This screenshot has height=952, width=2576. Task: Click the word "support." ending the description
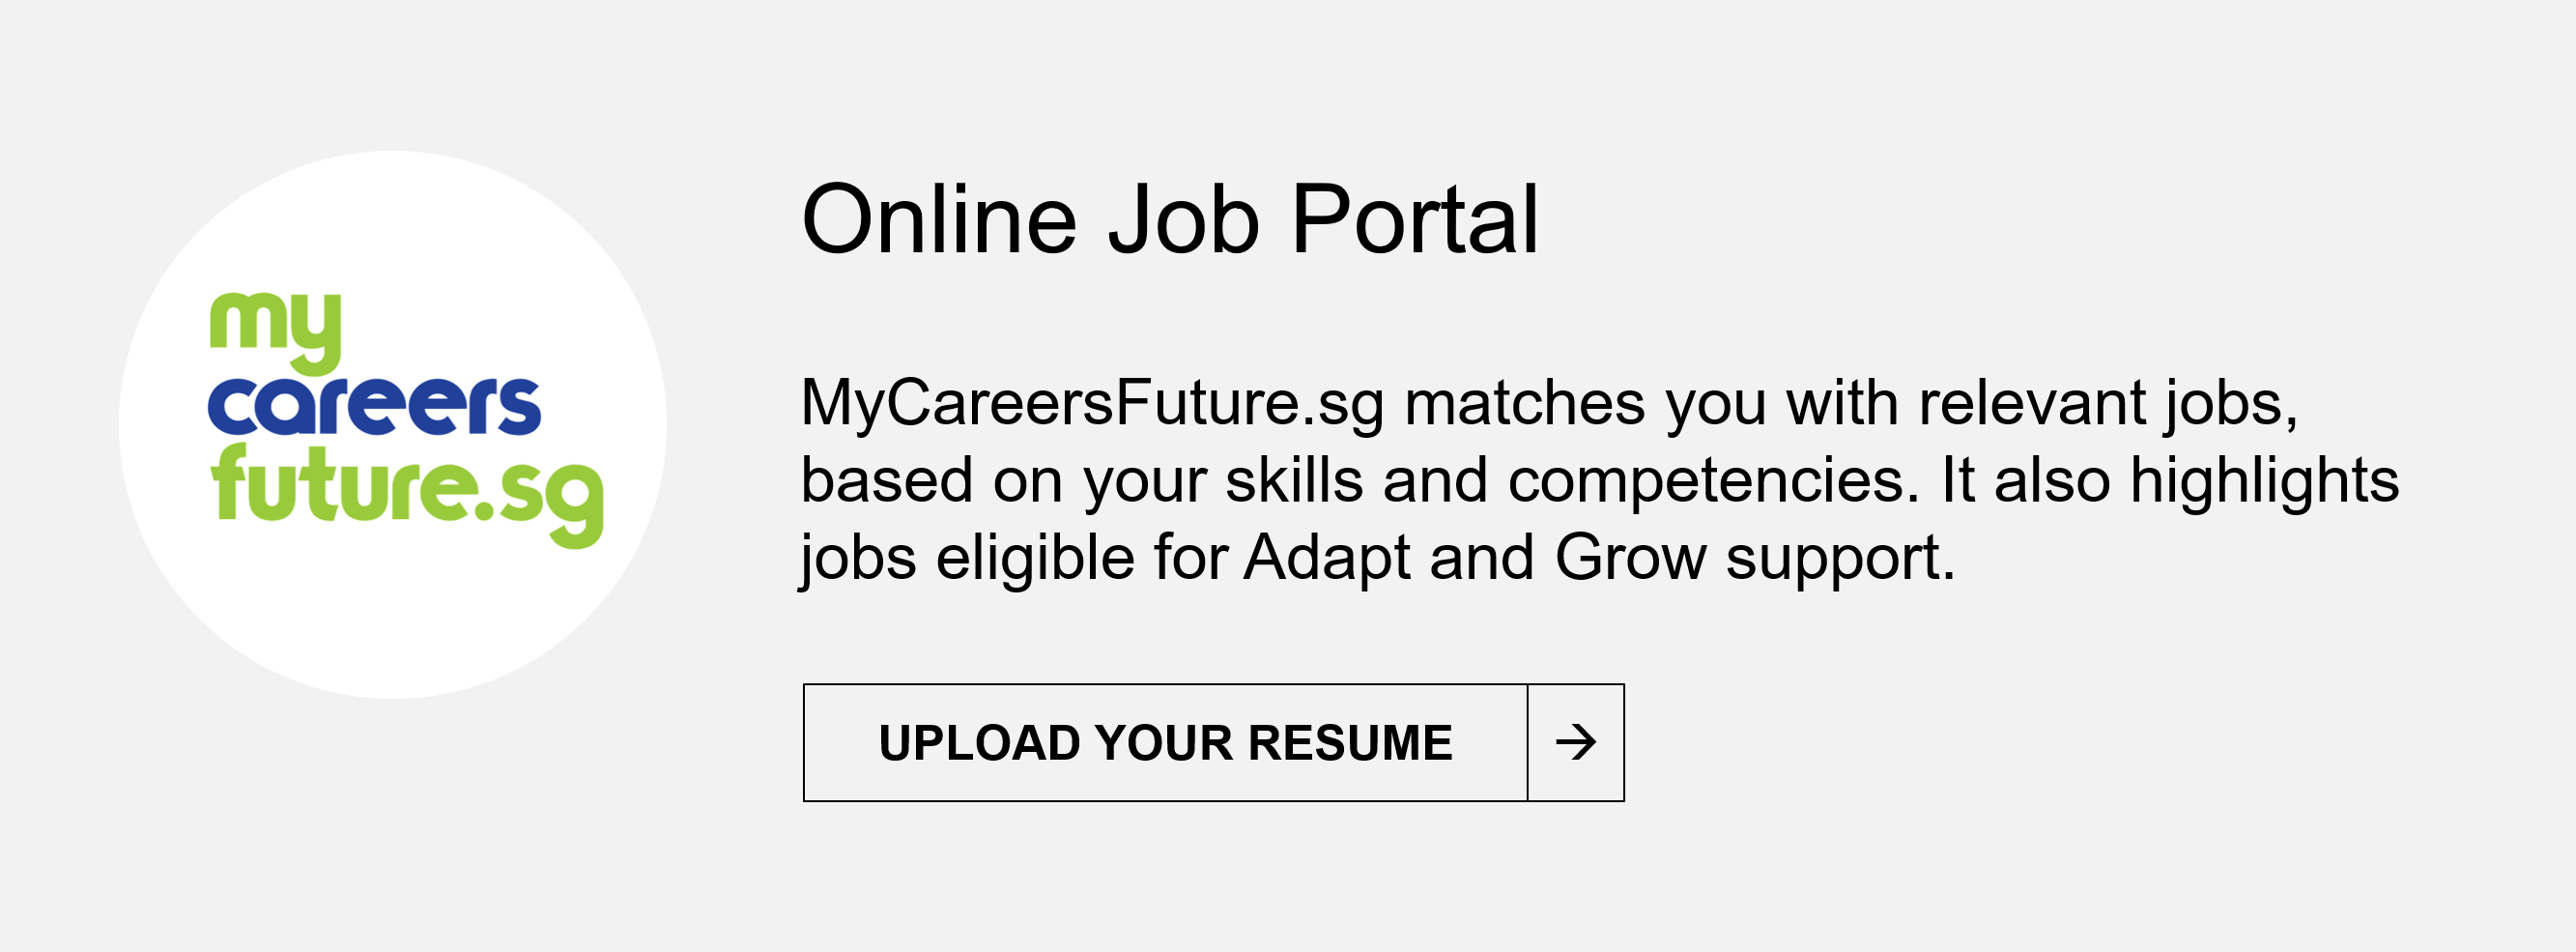click(1840, 557)
